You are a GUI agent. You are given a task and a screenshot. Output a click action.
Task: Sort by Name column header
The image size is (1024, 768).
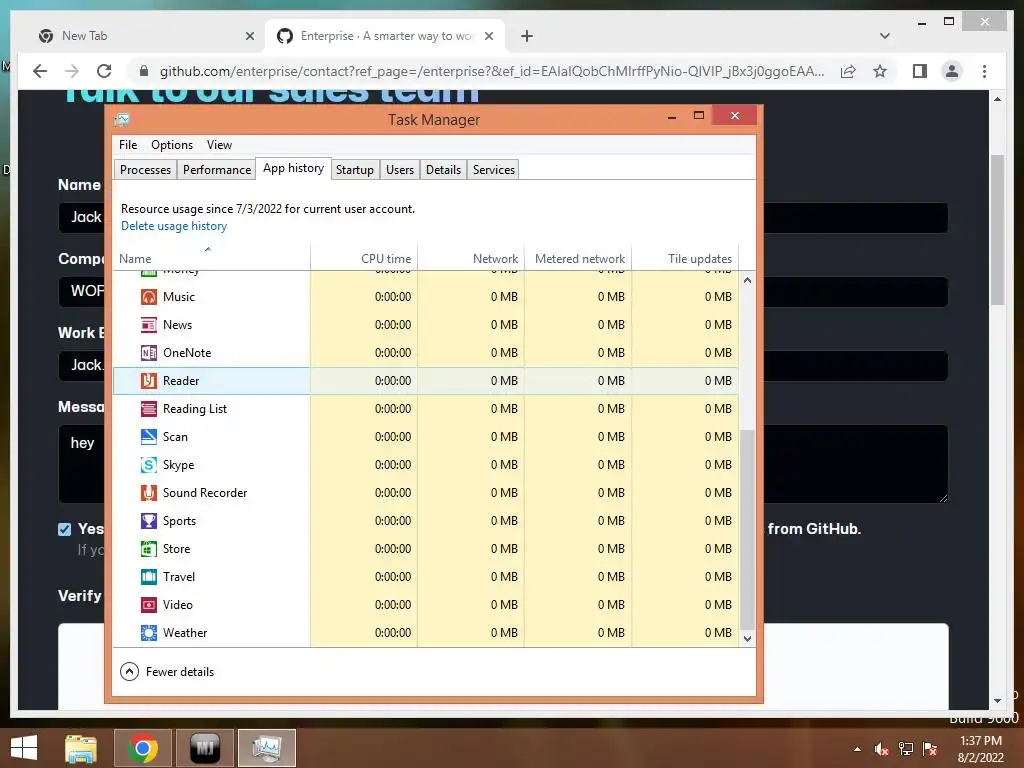coord(212,258)
